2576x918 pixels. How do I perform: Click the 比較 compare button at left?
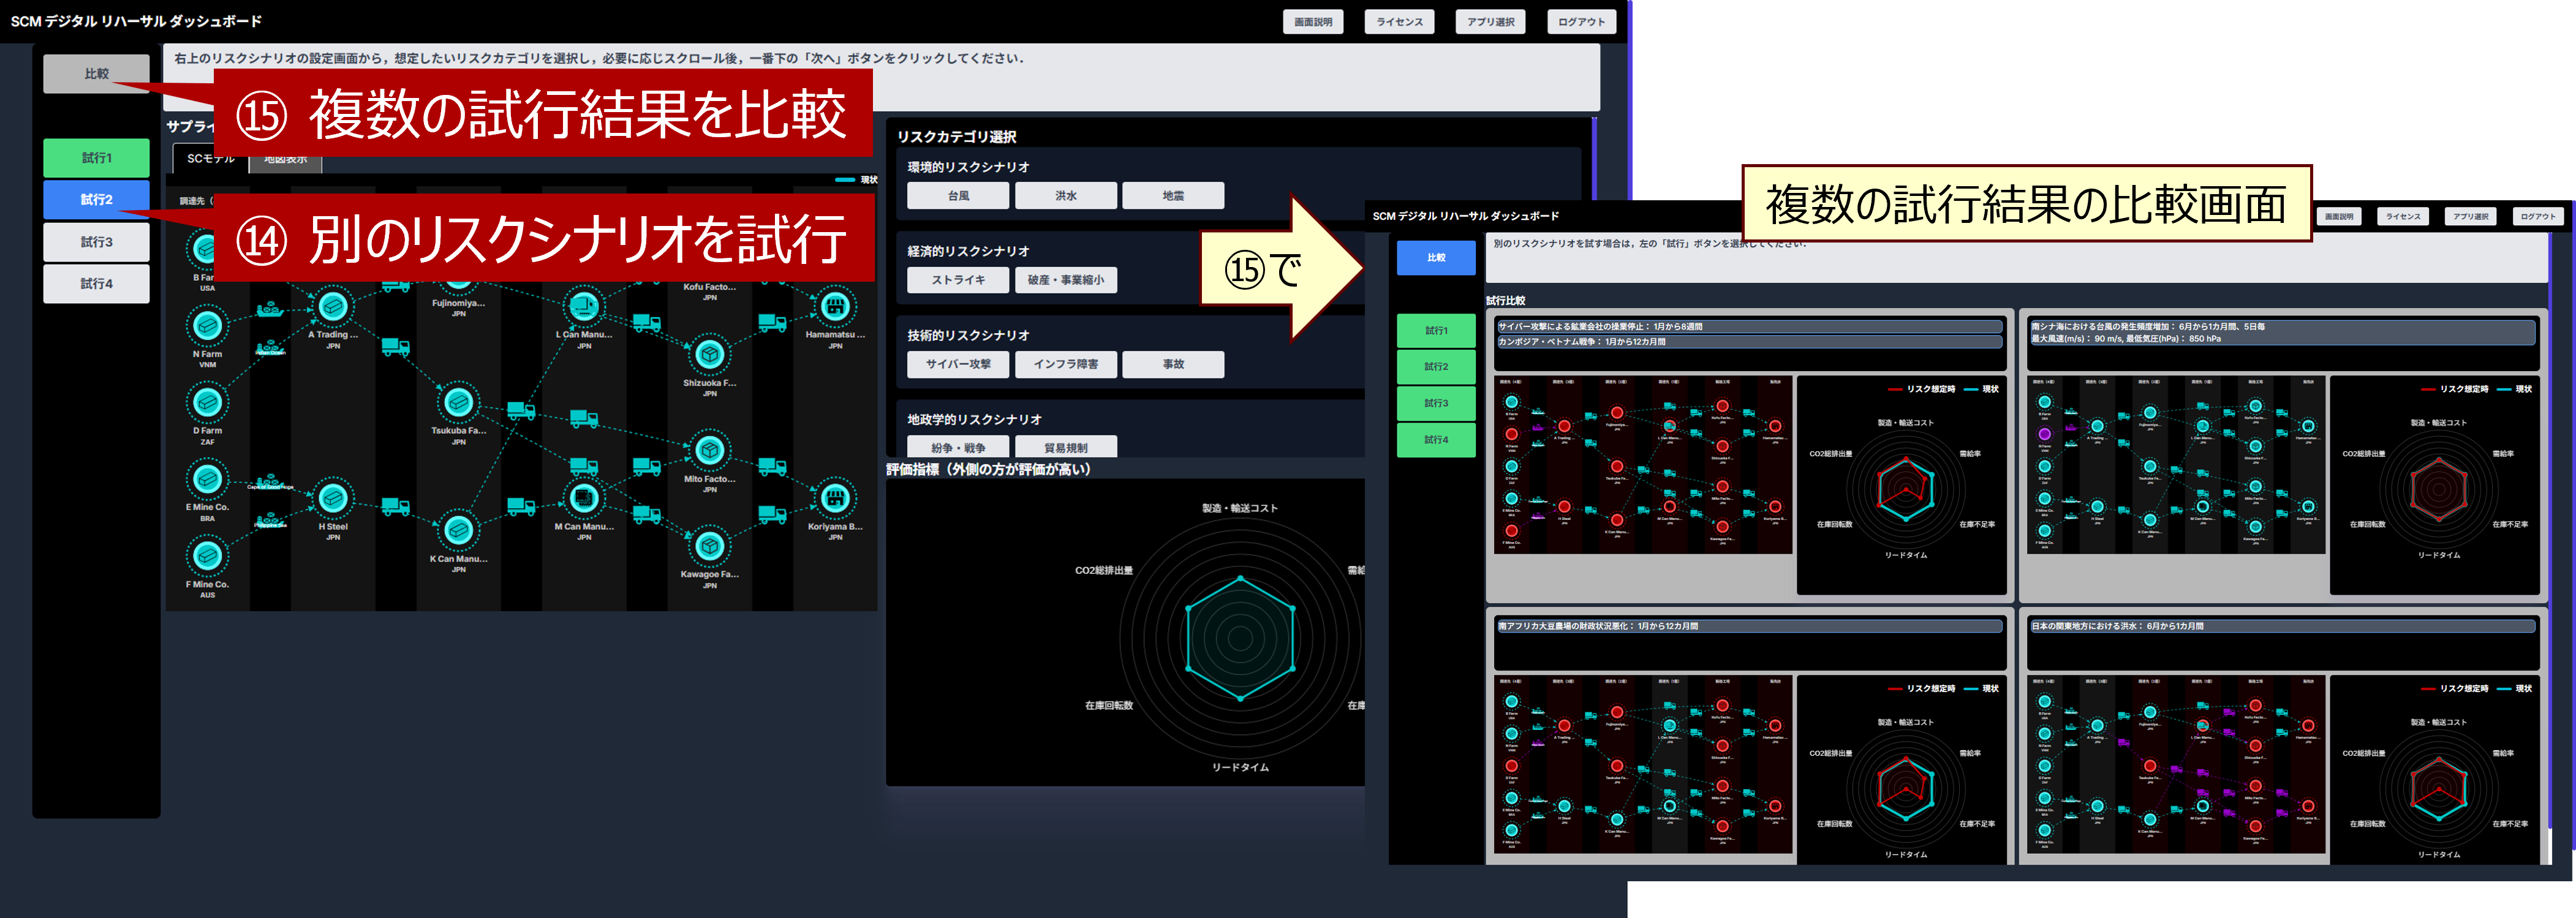click(x=96, y=74)
